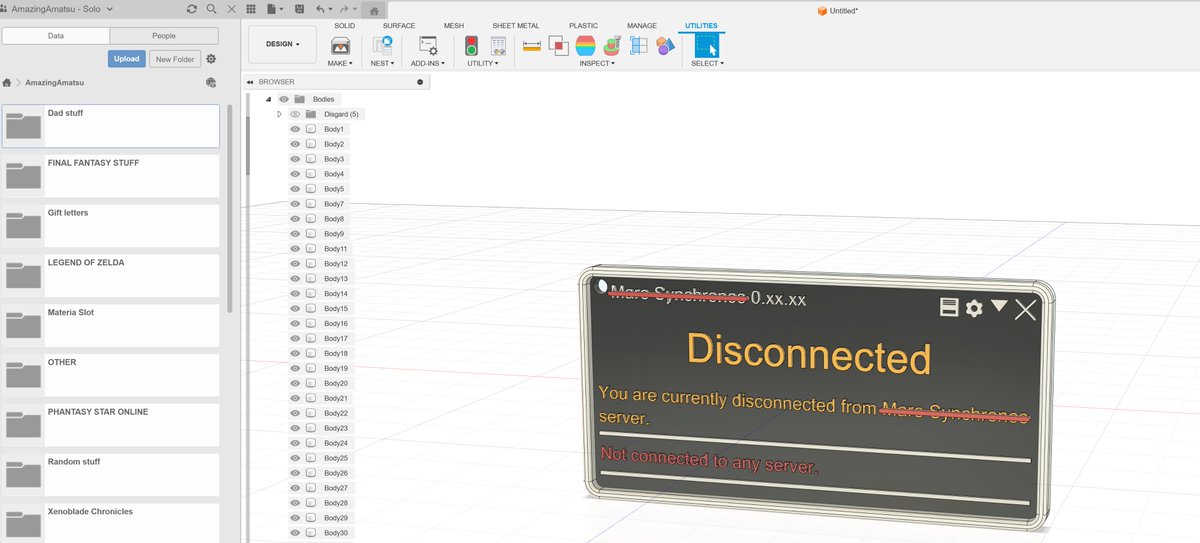Select Body16 in the browser
The image size is (1200, 543).
[334, 323]
